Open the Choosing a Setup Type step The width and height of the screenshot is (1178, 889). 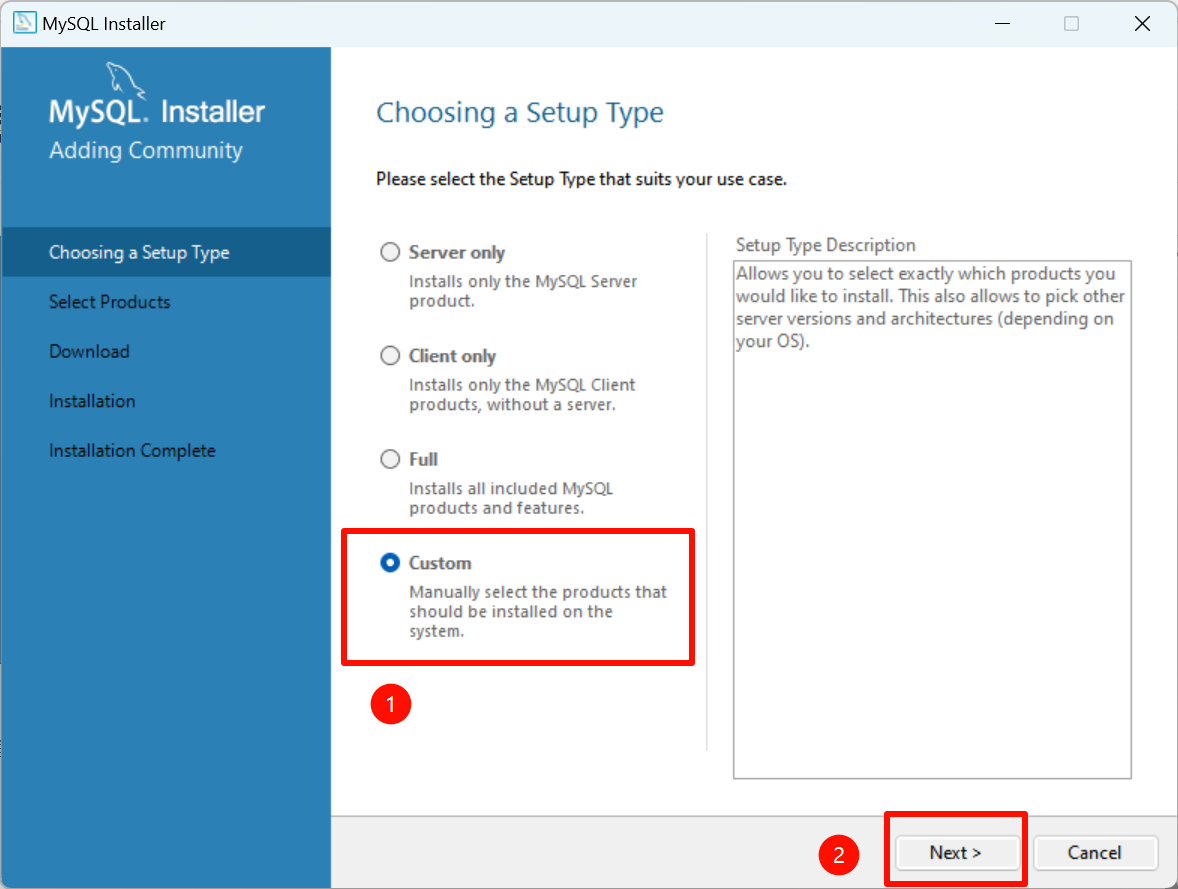(x=166, y=252)
